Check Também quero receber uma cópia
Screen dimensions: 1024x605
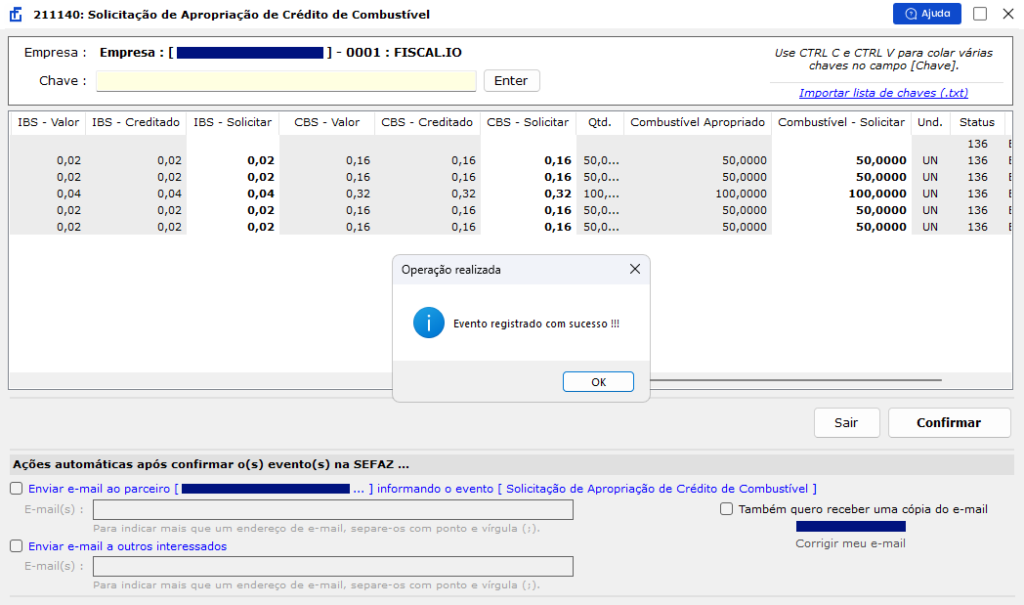pyautogui.click(x=726, y=509)
